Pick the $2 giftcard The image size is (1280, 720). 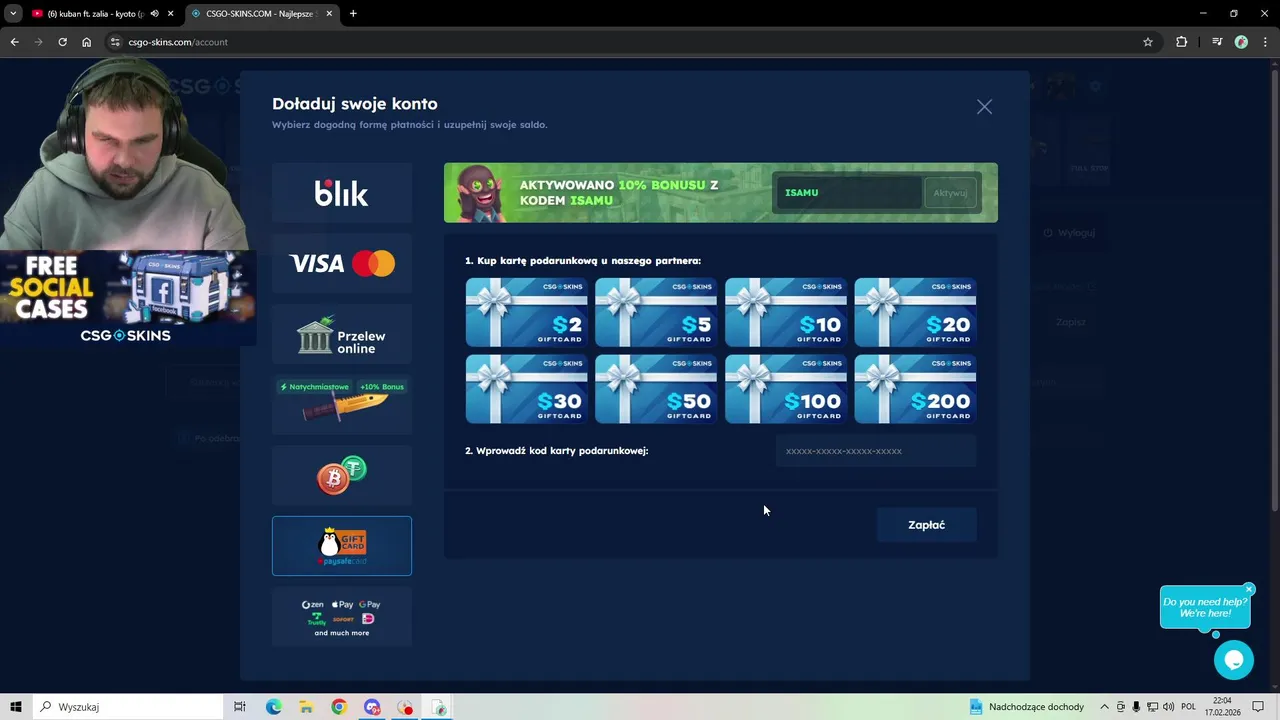click(526, 312)
